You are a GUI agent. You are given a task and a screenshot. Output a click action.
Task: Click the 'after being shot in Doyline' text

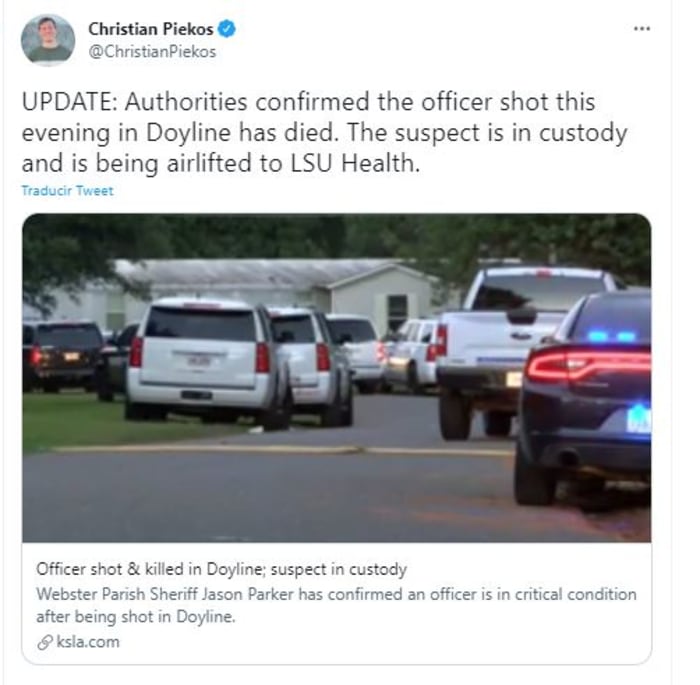tap(136, 617)
